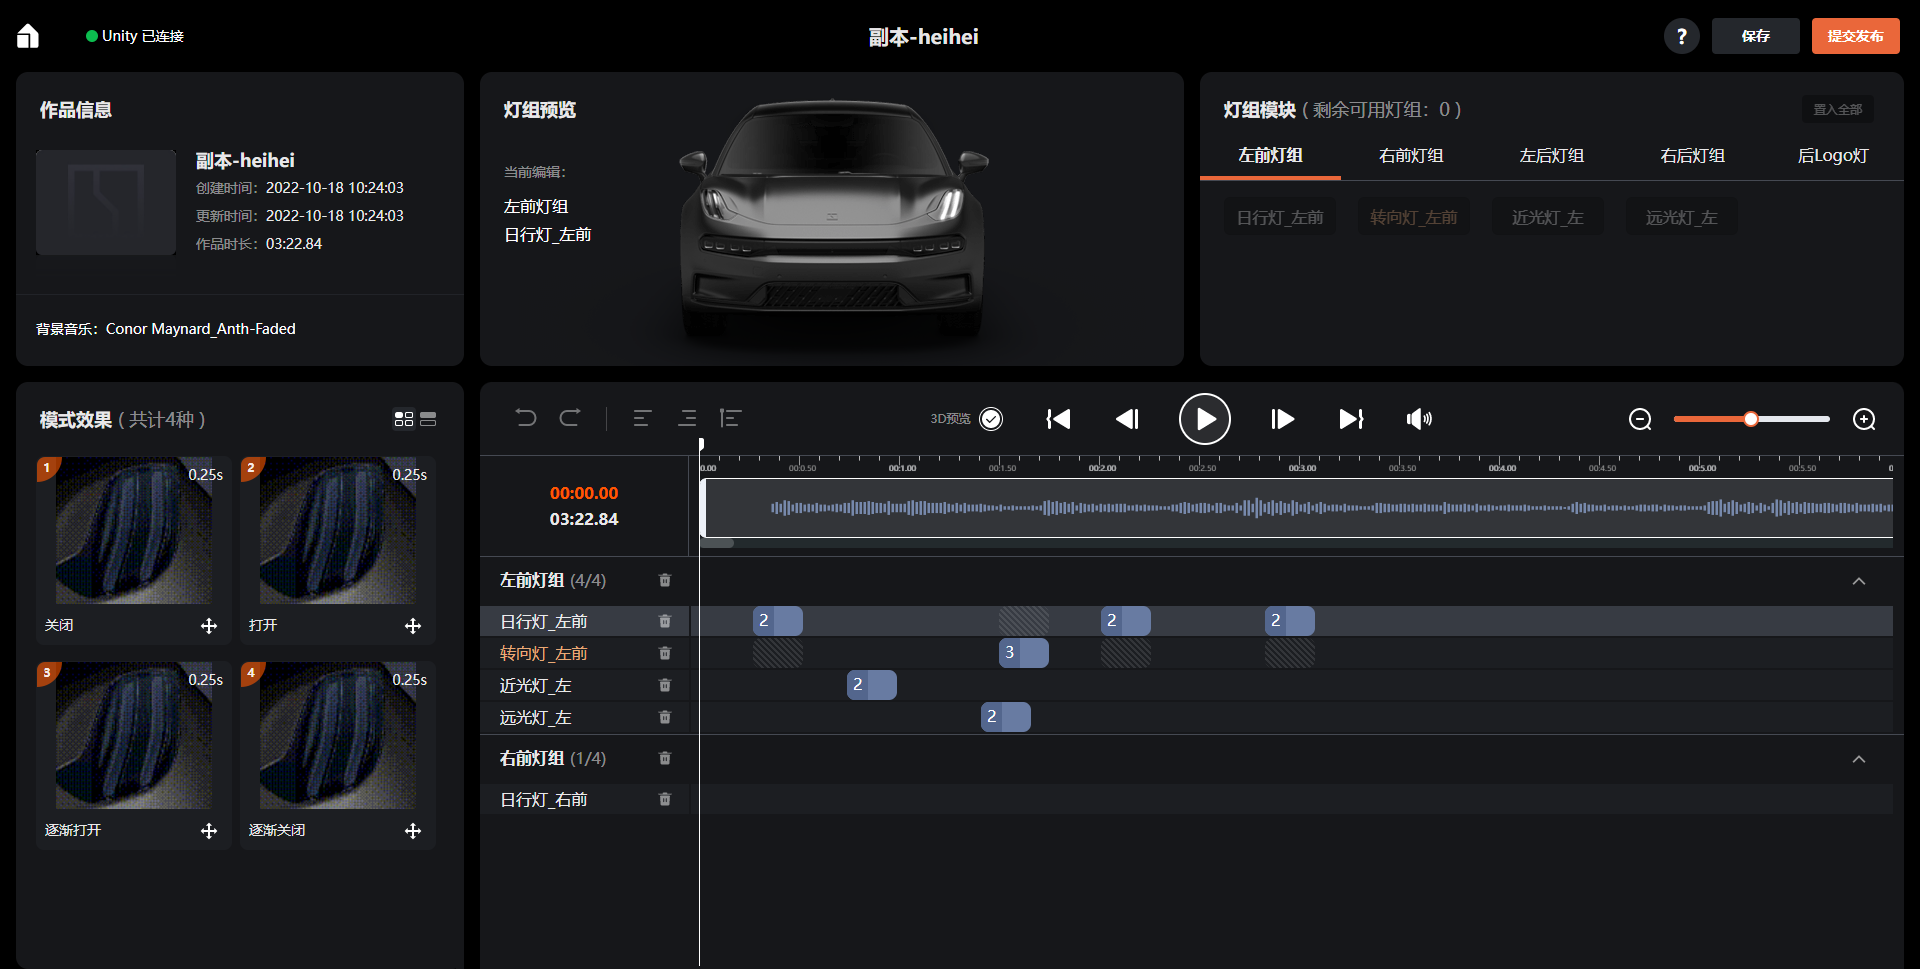Collapse the 左前灯组 track group
Screen dimensions: 1920x969
1859,581
